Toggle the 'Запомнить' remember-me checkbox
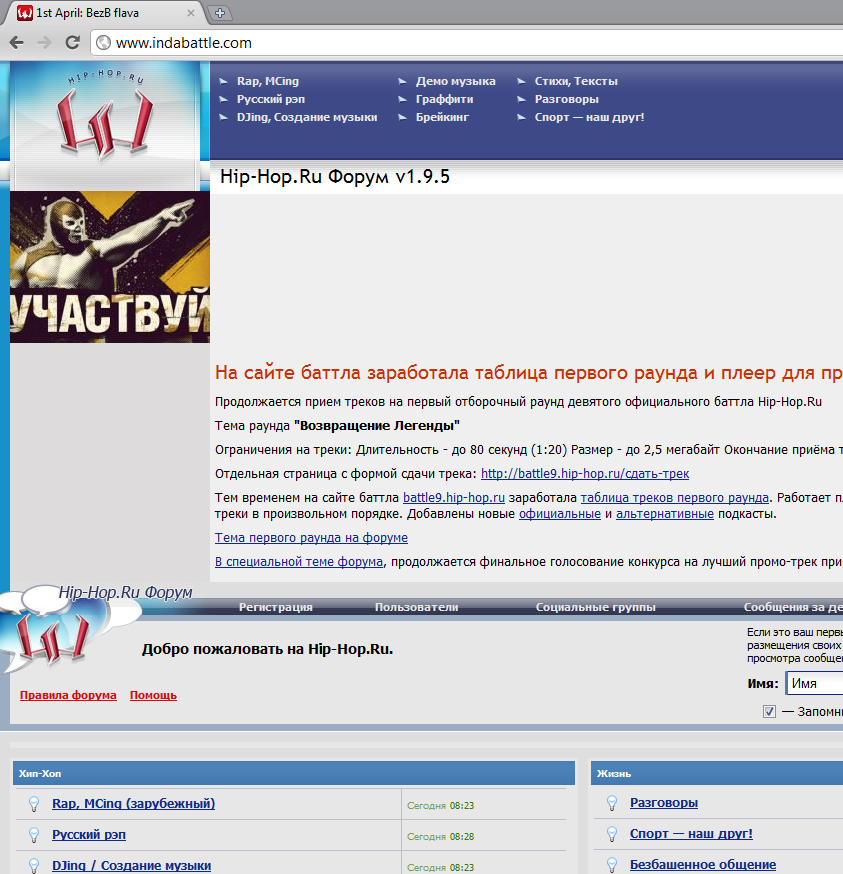Viewport: 843px width, 874px height. click(769, 712)
